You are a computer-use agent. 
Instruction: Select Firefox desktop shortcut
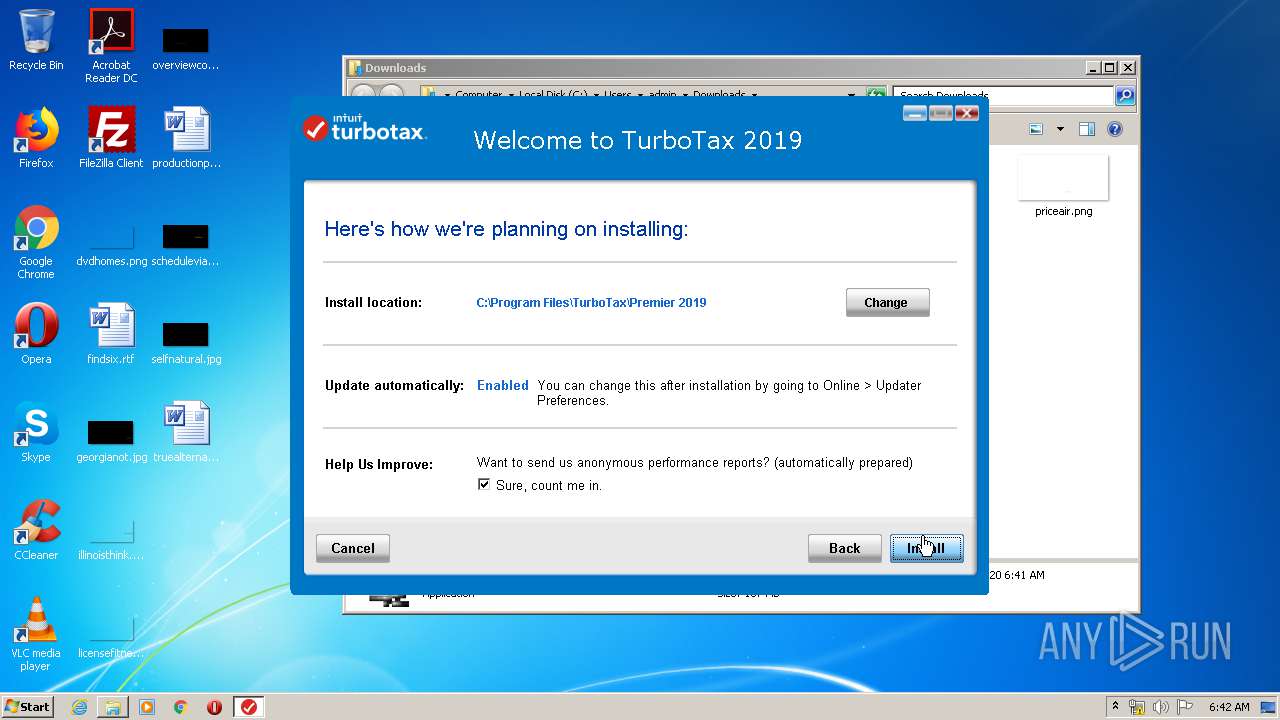(36, 138)
